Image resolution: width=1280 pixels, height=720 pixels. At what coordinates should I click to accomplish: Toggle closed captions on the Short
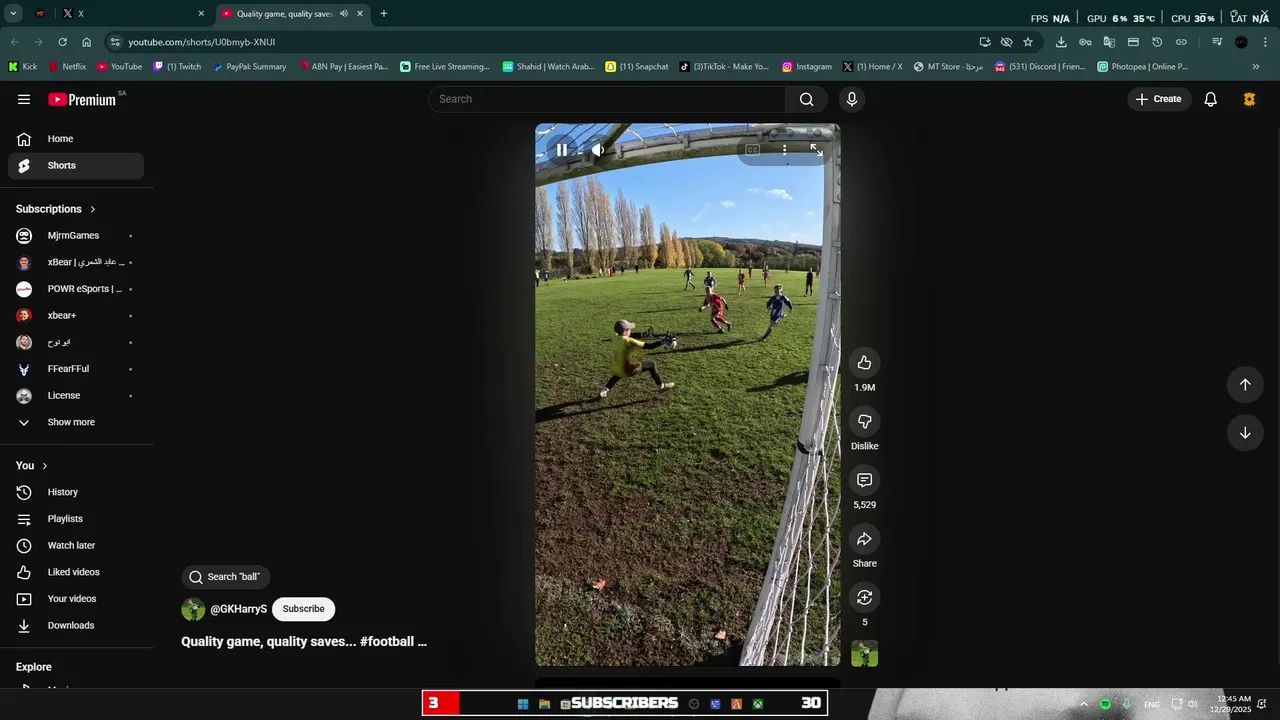pos(752,150)
